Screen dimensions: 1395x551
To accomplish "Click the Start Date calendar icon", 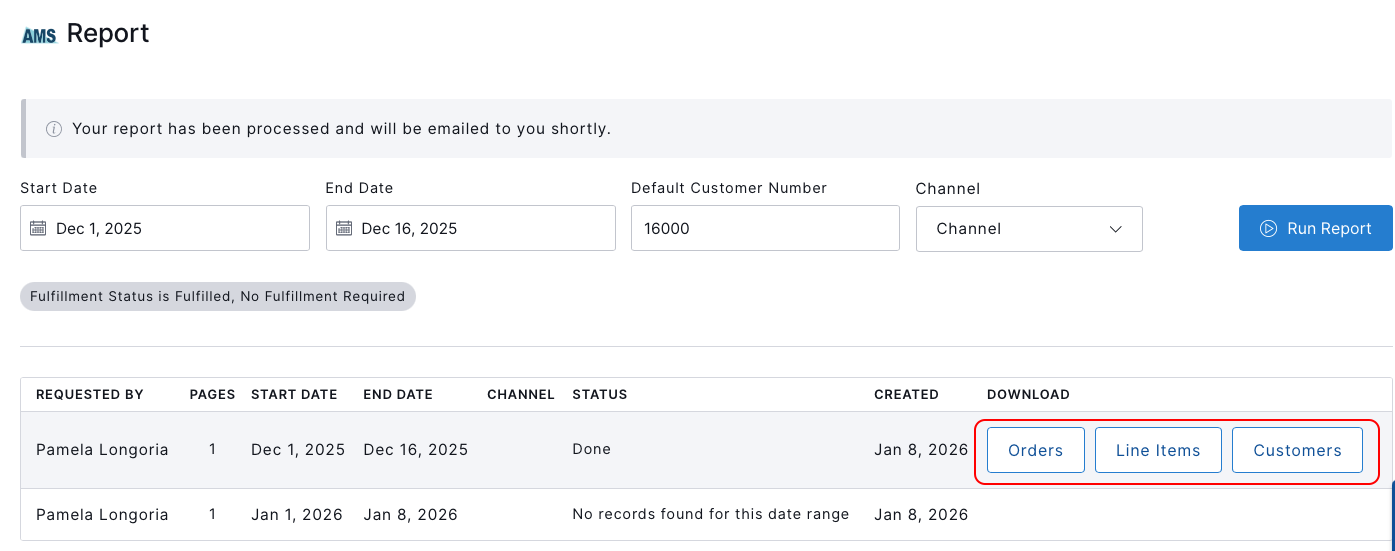I will pyautogui.click(x=38, y=228).
